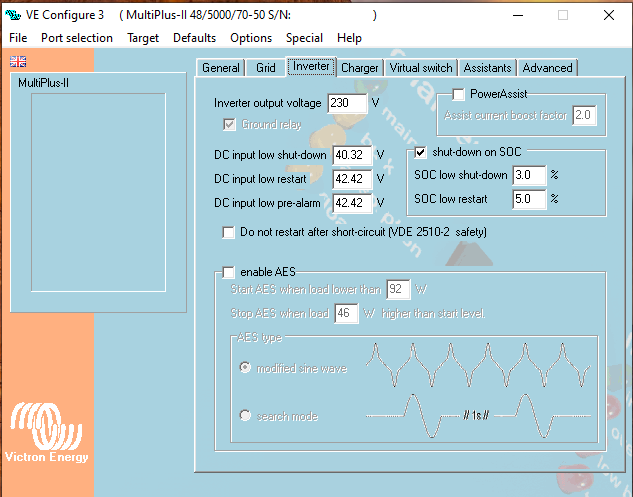
Task: Click the Inverter output voltage field
Action: click(x=347, y=103)
